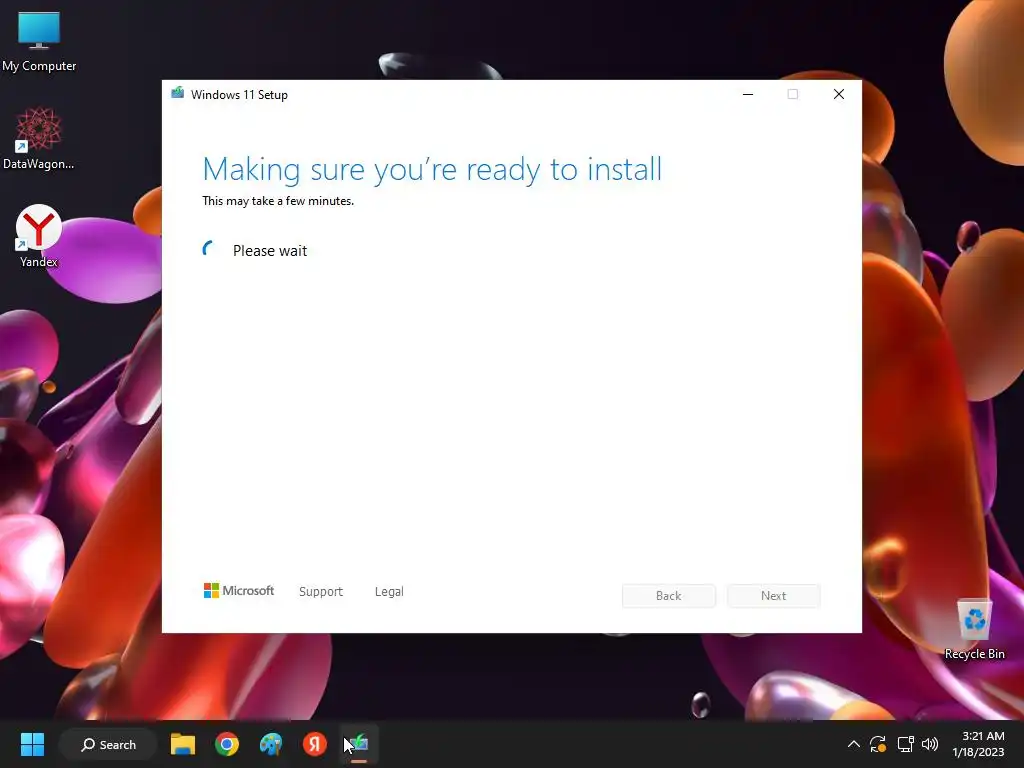The height and width of the screenshot is (768, 1024).
Task: Close the Windows 11 Setup window
Action: pos(839,94)
